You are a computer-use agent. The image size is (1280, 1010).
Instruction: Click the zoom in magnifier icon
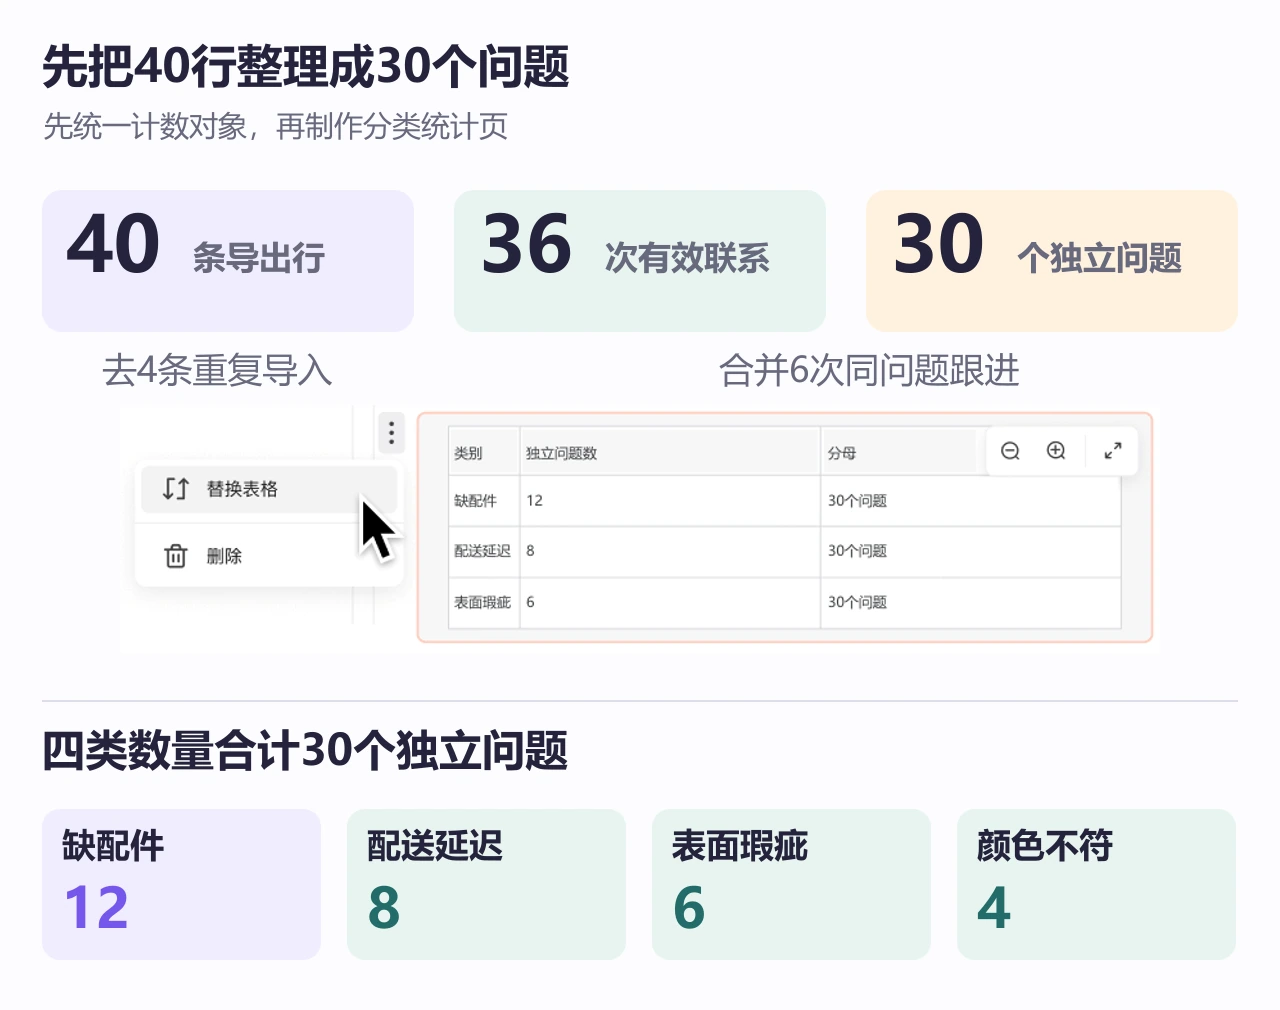(1056, 451)
